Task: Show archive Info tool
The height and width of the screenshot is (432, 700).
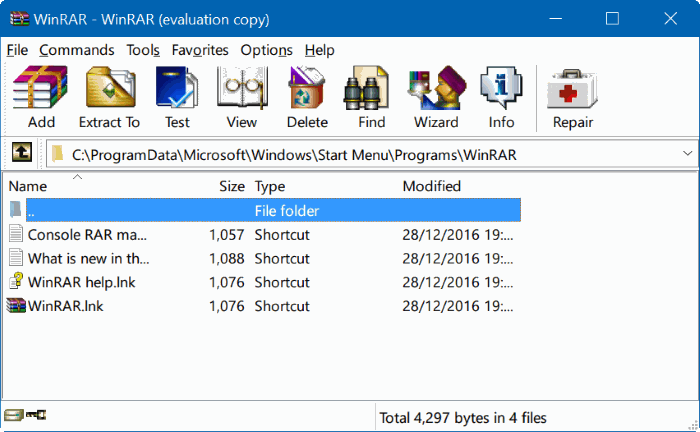Action: (501, 88)
